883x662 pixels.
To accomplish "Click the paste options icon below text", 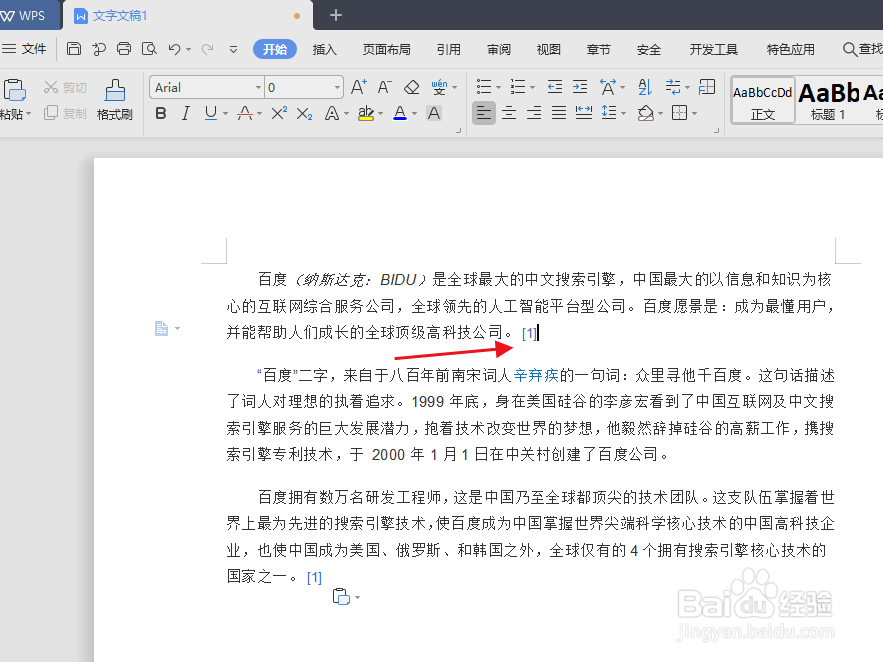I will [341, 596].
